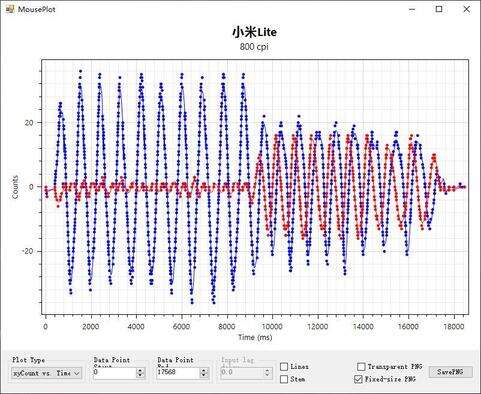Click the y-axis tick label -20

tap(27, 251)
